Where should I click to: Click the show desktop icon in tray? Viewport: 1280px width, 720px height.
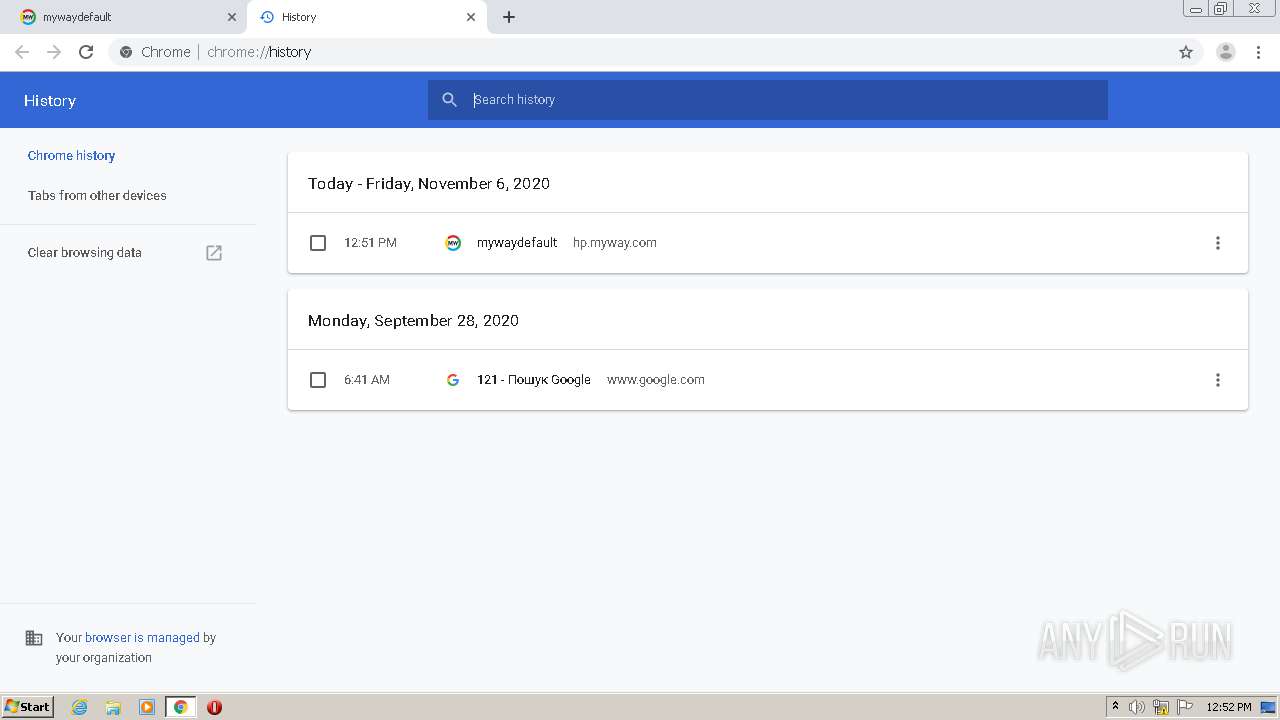1268,707
